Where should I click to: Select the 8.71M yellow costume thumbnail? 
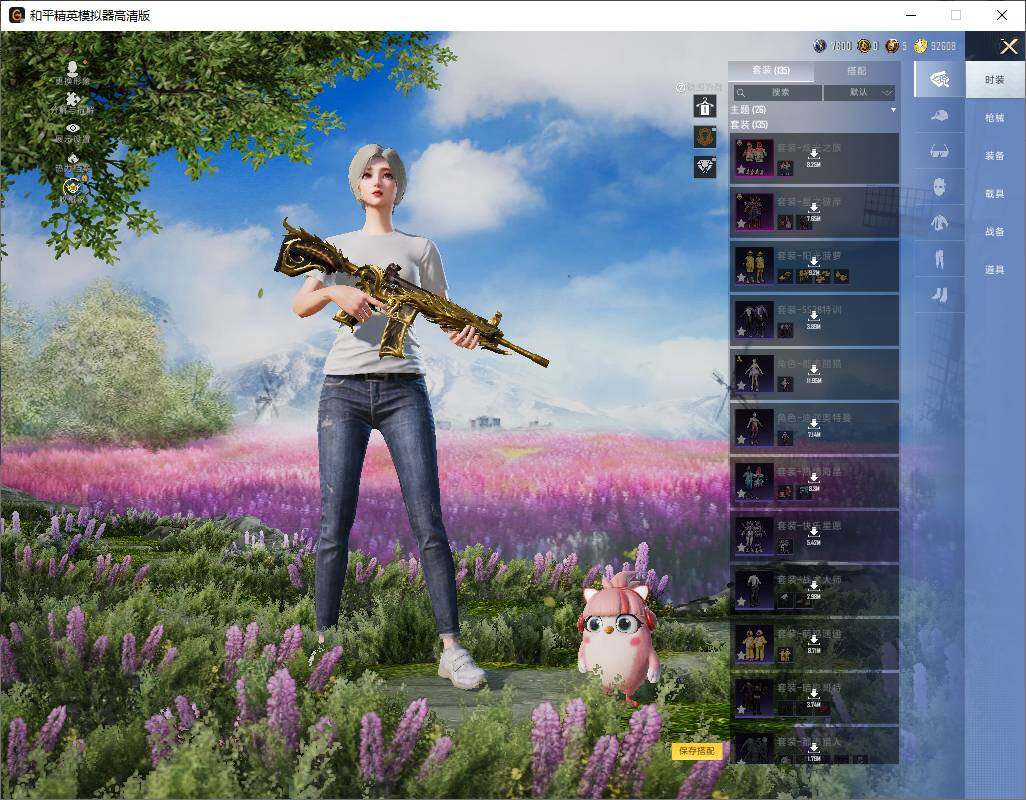pos(754,644)
